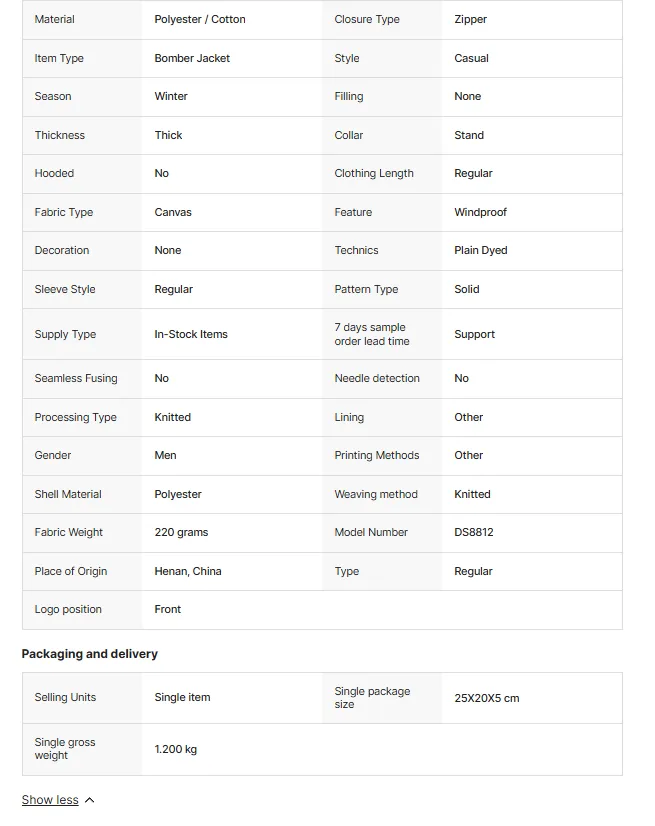The image size is (655, 826).
Task: Click the 1.200 kg gross weight value
Action: [x=175, y=749]
